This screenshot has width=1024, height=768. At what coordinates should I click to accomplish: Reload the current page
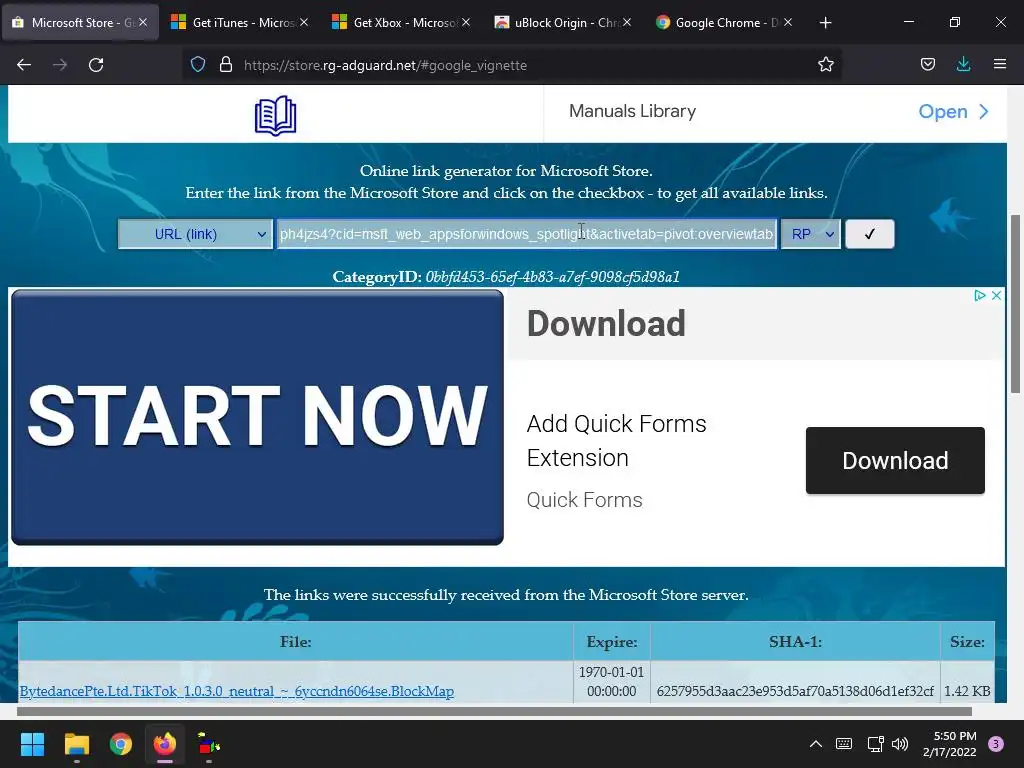point(96,65)
